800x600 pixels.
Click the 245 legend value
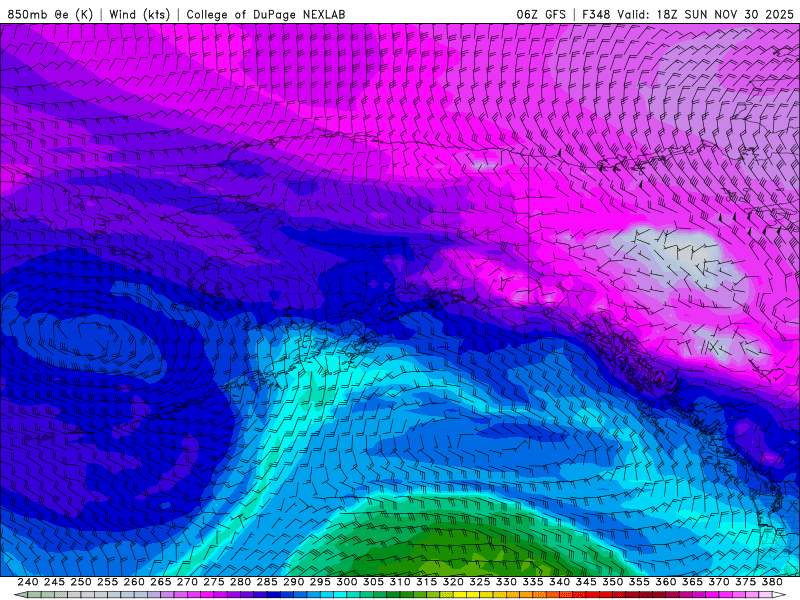click(x=54, y=582)
